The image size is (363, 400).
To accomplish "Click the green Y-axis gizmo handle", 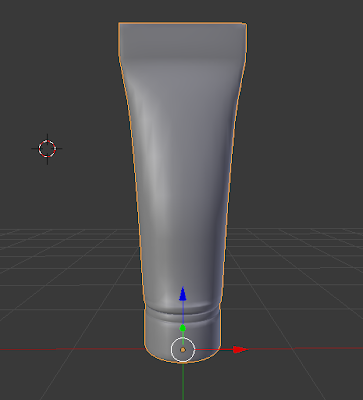I will (183, 328).
